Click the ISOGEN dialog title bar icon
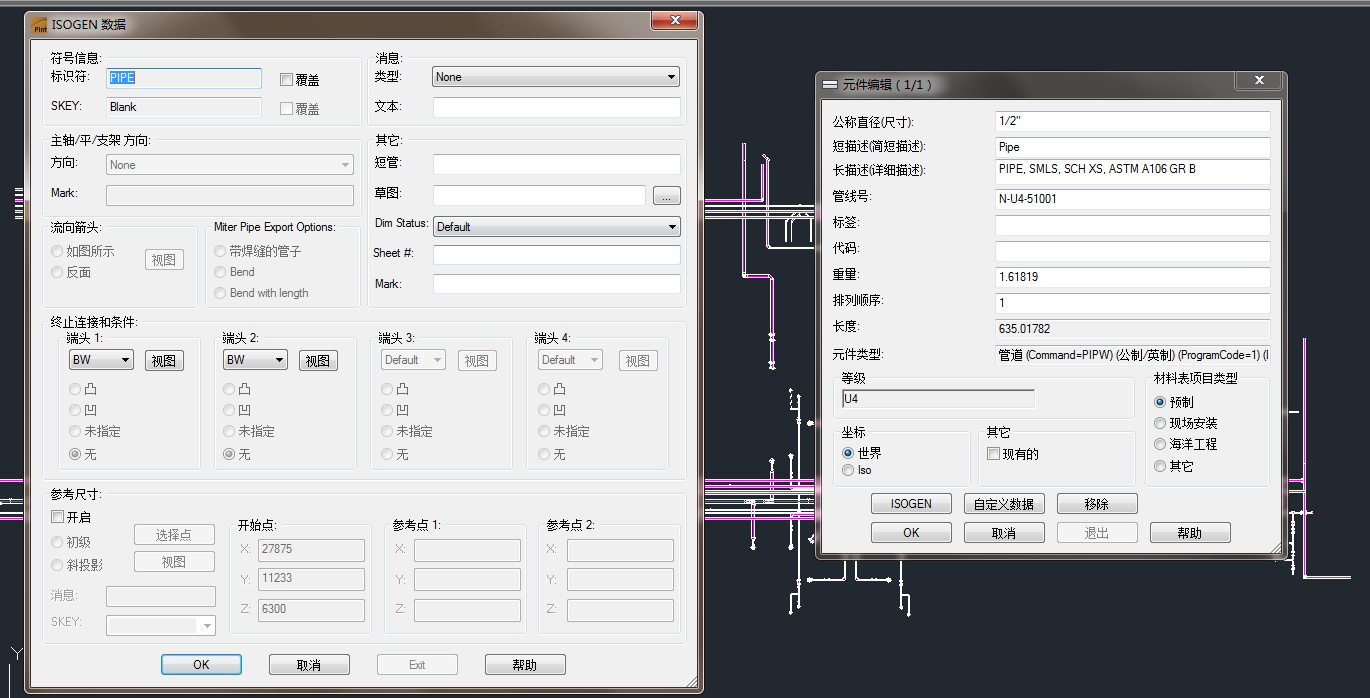This screenshot has height=698, width=1370. coord(39,23)
